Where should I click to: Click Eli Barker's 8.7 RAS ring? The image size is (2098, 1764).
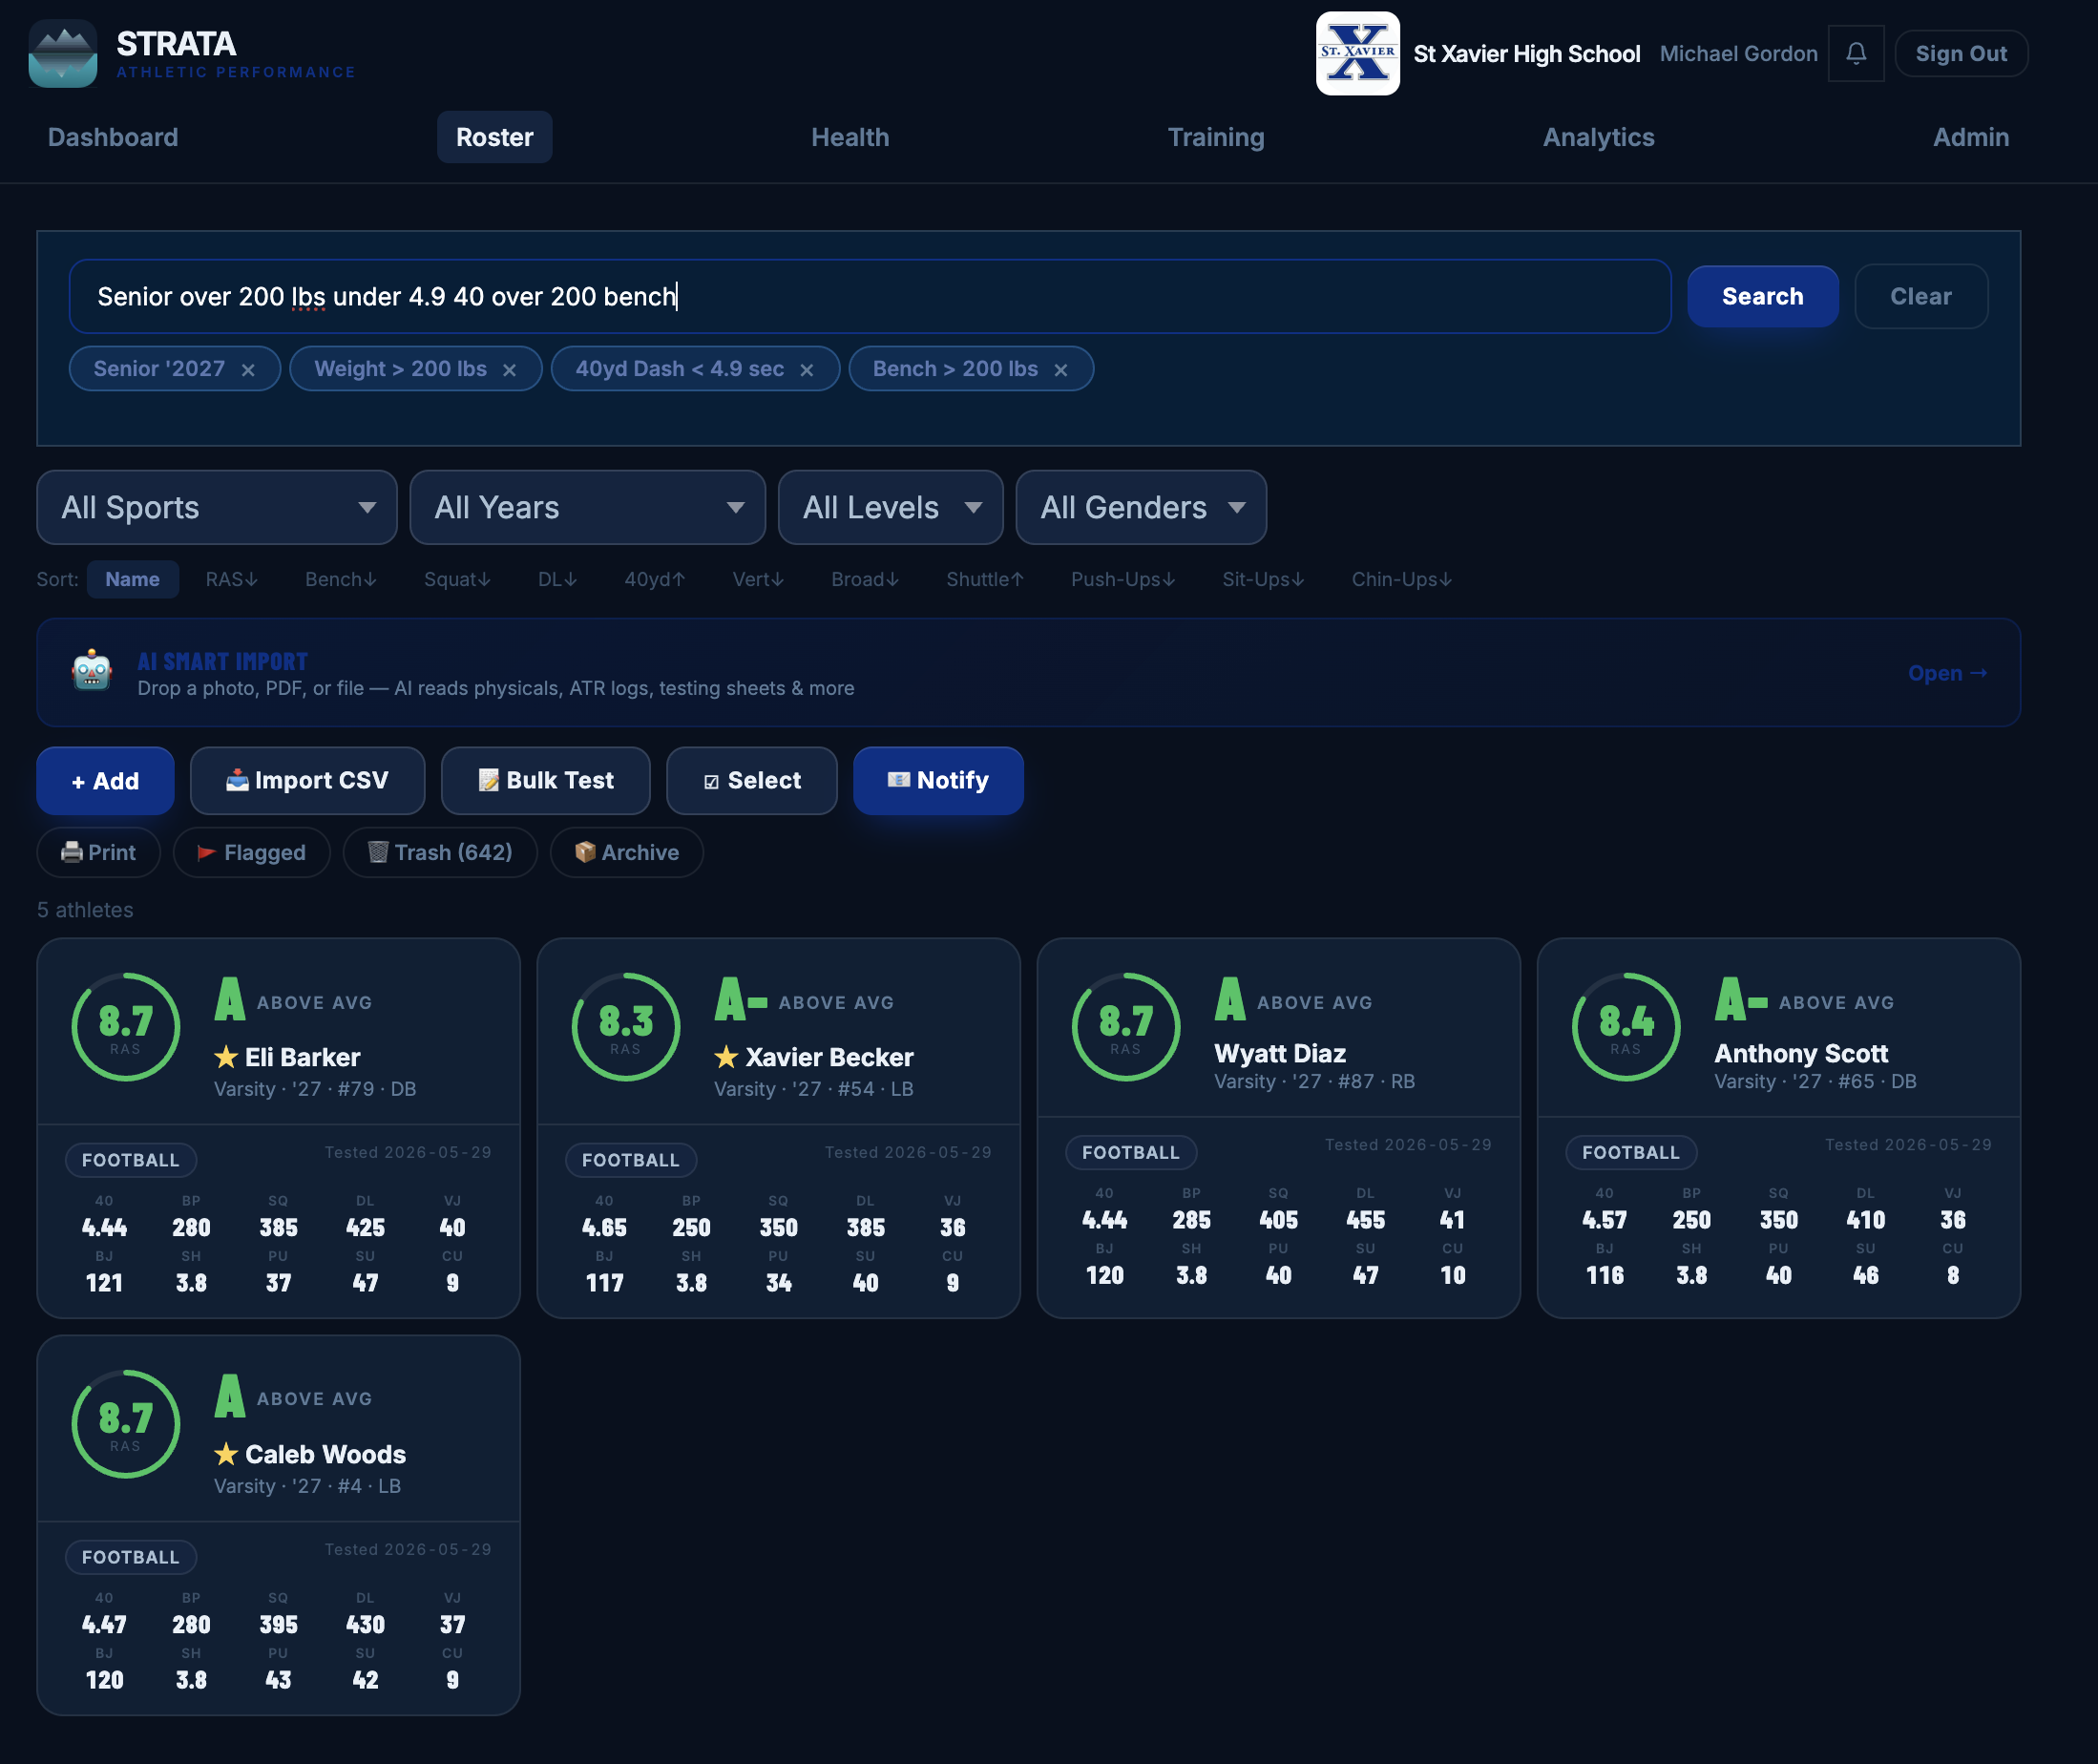[x=126, y=1027]
